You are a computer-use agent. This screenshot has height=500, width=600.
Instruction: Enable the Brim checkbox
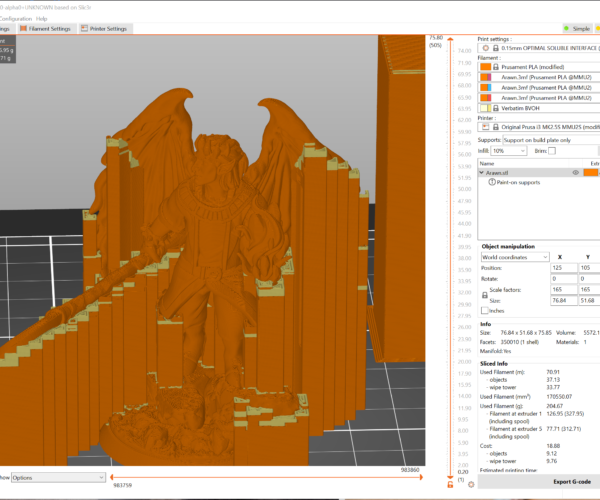[x=552, y=151]
